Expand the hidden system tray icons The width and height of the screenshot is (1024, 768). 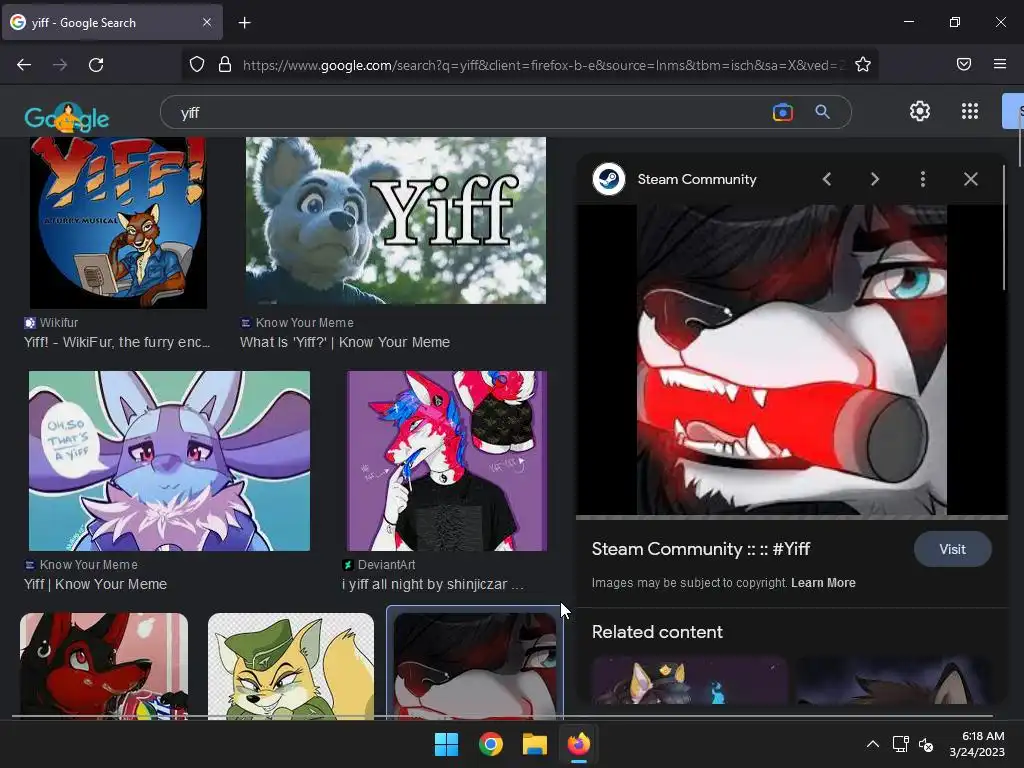pos(872,744)
